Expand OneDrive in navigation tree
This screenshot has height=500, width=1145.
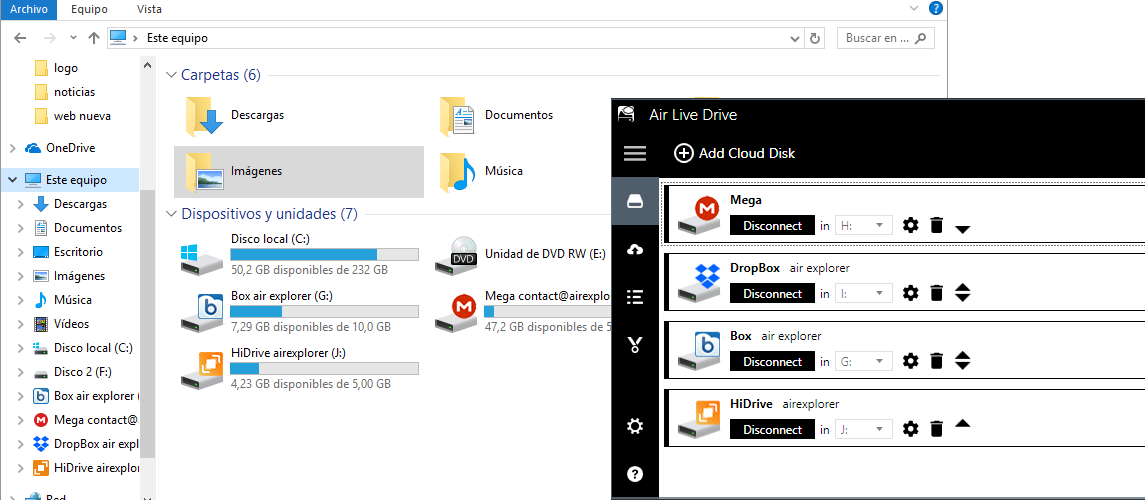tap(12, 148)
